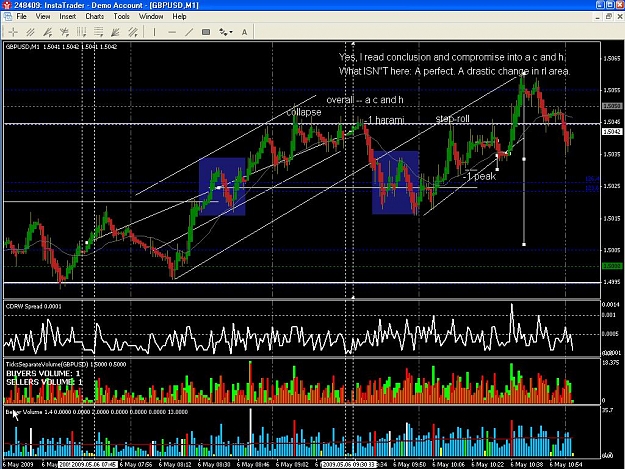Click the SELLERS VOLUME text

click(x=44, y=382)
